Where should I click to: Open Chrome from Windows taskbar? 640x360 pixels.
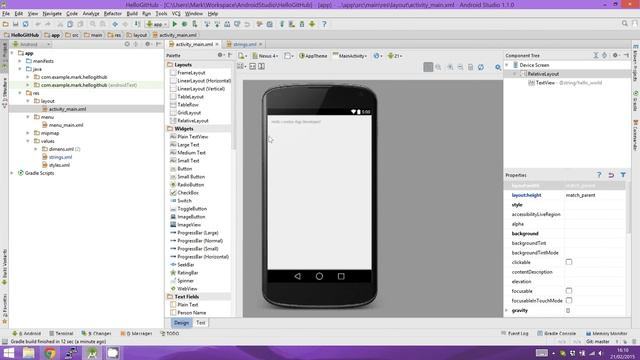click(50, 353)
